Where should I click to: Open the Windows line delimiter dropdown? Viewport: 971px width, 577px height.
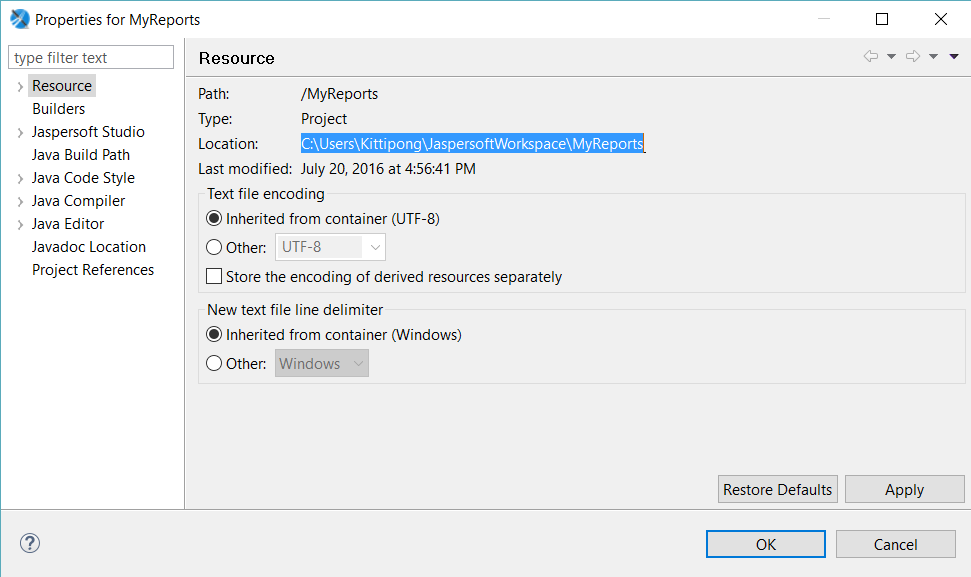pyautogui.click(x=358, y=363)
